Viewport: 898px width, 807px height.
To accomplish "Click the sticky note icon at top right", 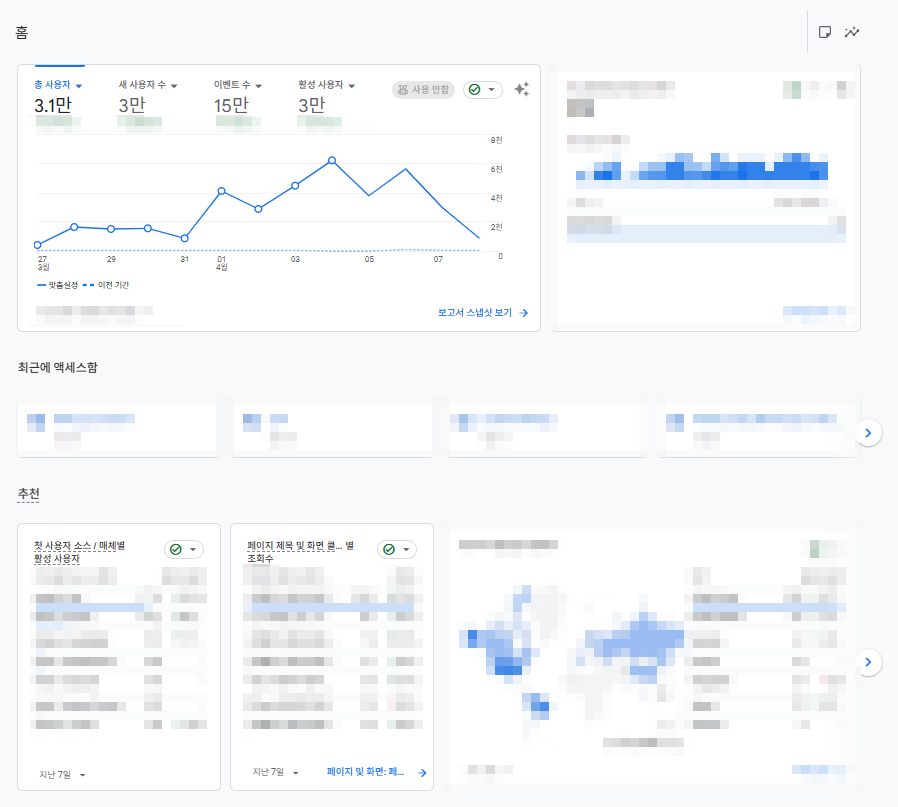I will [825, 32].
